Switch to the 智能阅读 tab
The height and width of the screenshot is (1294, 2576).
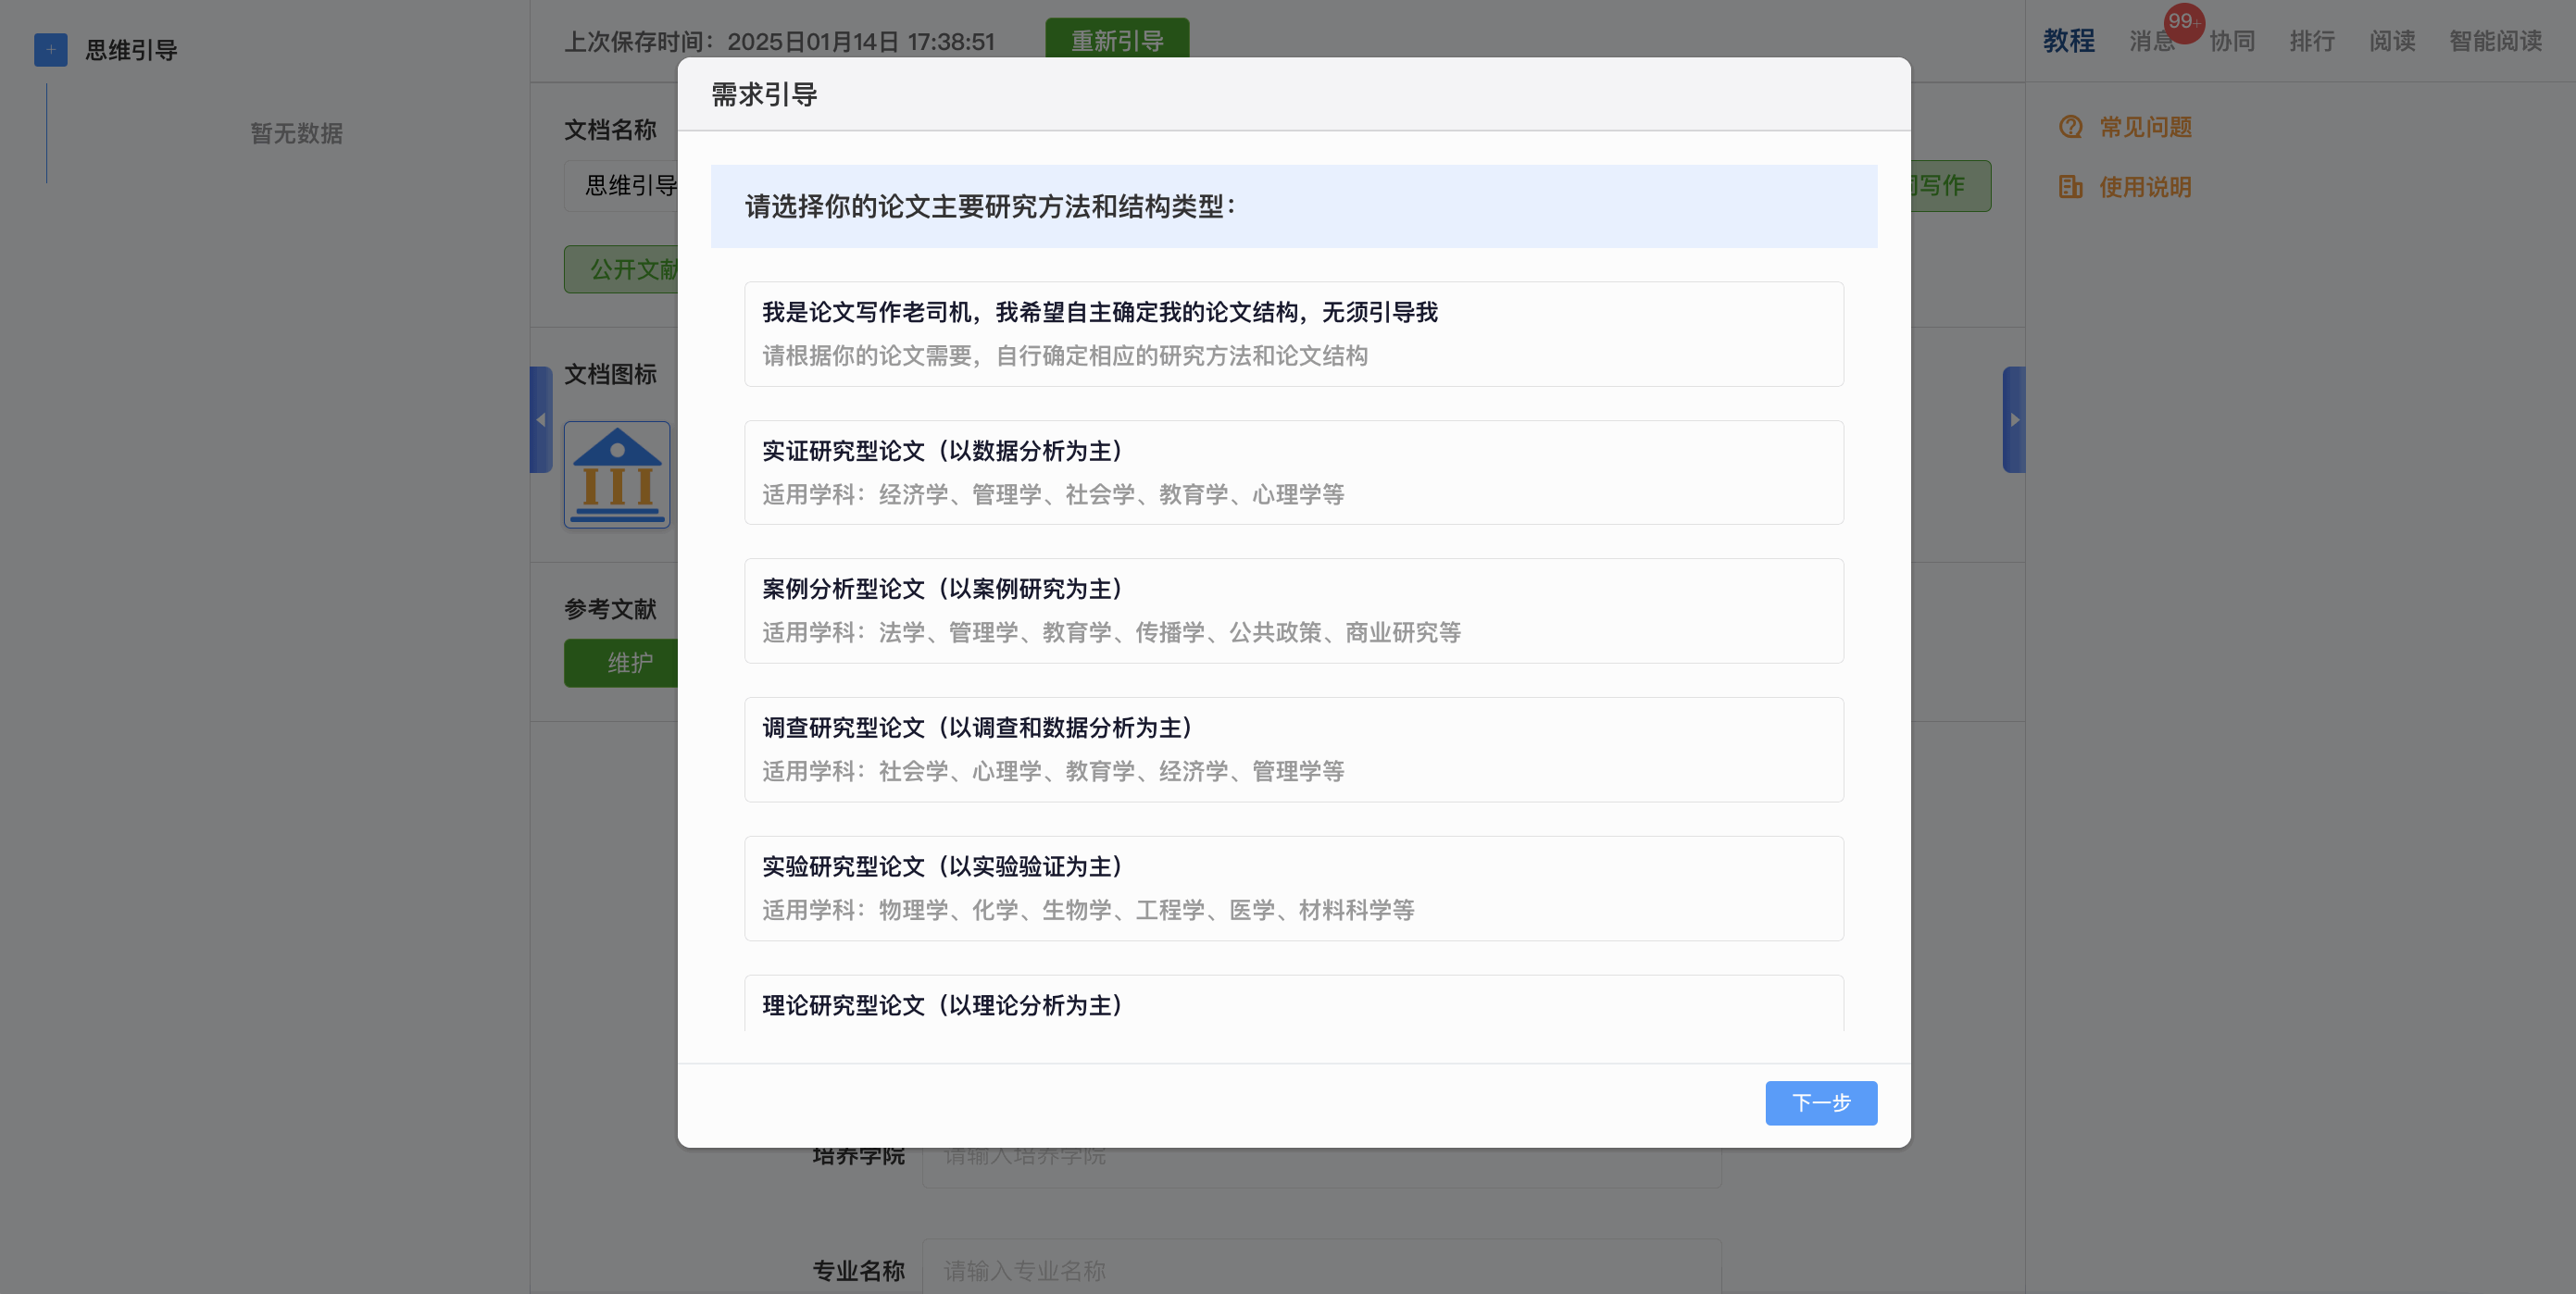click(x=2495, y=41)
